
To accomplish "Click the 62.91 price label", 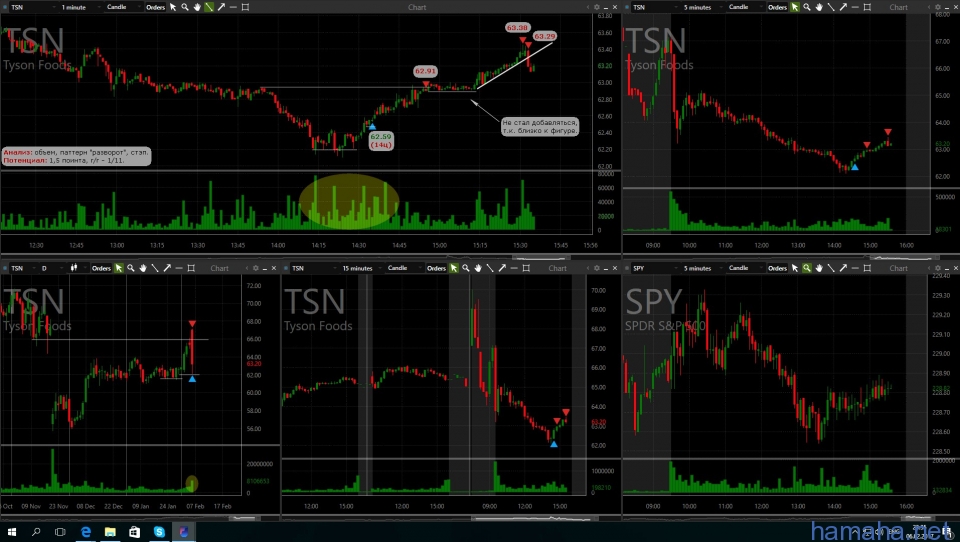I will pos(425,71).
